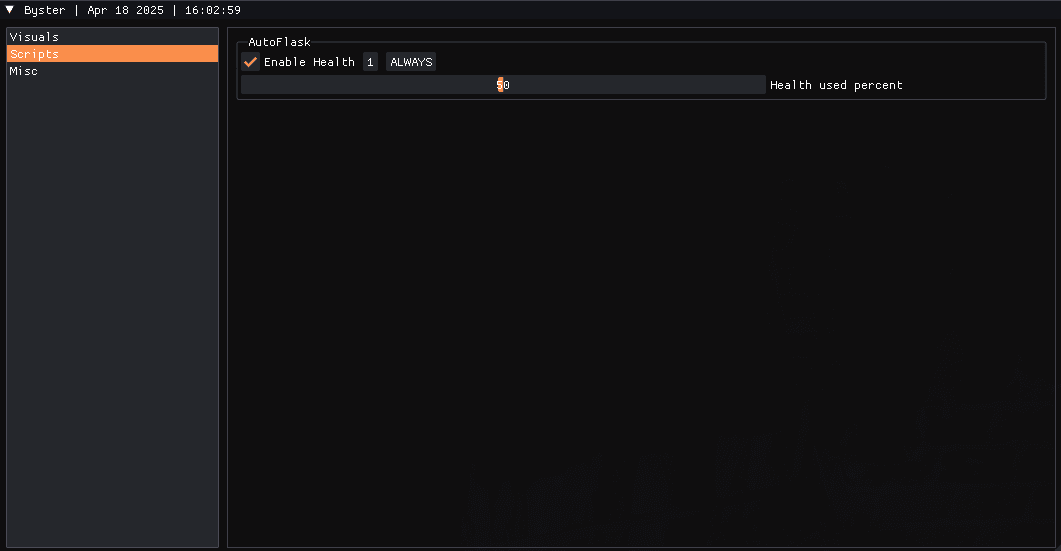Image resolution: width=1061 pixels, height=551 pixels.
Task: Click the blank title bar area right of the clock
Action: pyautogui.click(x=650, y=10)
